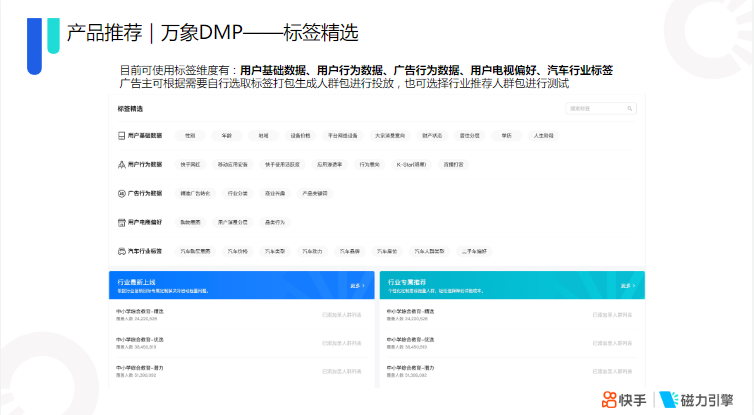Screen dimensions: 754x415
Task: Click 已添加至人群列表 for 潜力 in 行业专属推荐
Action: (612, 372)
